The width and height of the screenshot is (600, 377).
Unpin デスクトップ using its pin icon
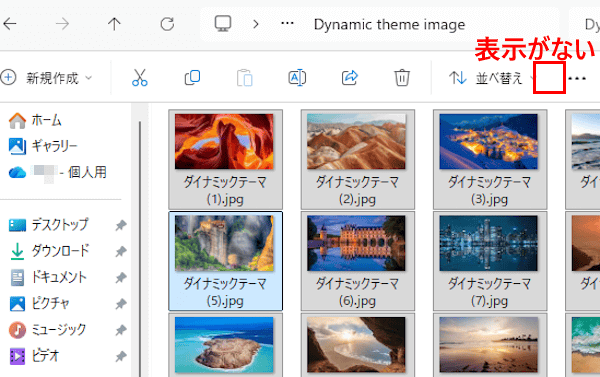pos(121,225)
